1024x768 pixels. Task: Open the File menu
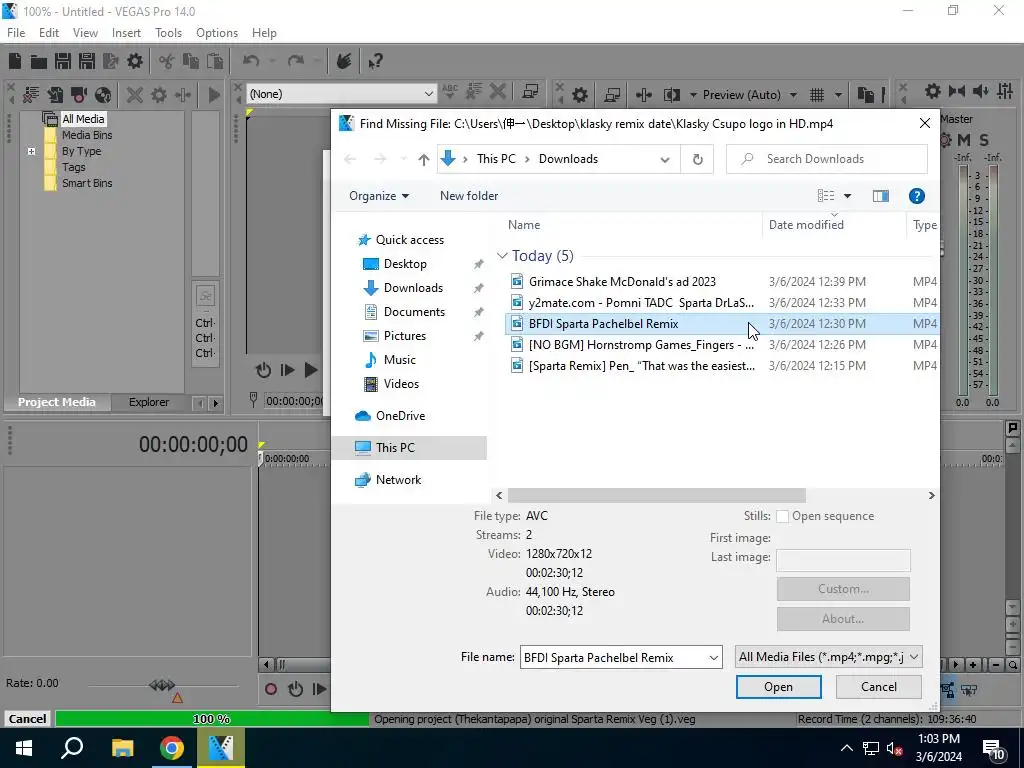click(x=16, y=33)
